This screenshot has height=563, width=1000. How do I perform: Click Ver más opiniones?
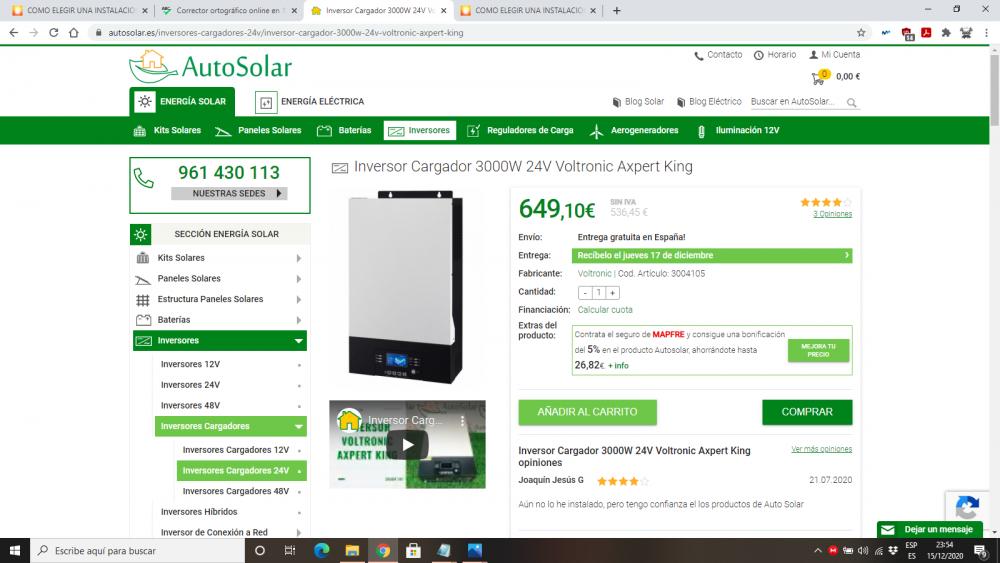coord(821,449)
